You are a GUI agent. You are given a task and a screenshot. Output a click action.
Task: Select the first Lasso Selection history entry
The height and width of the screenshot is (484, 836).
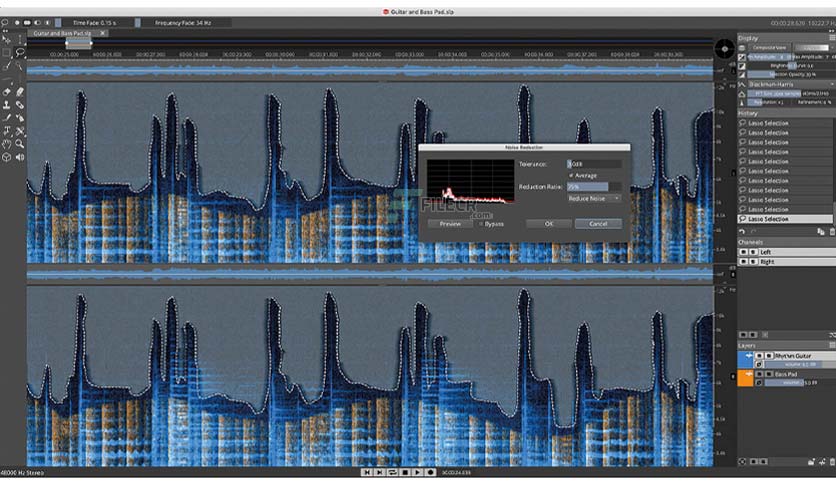click(x=785, y=123)
